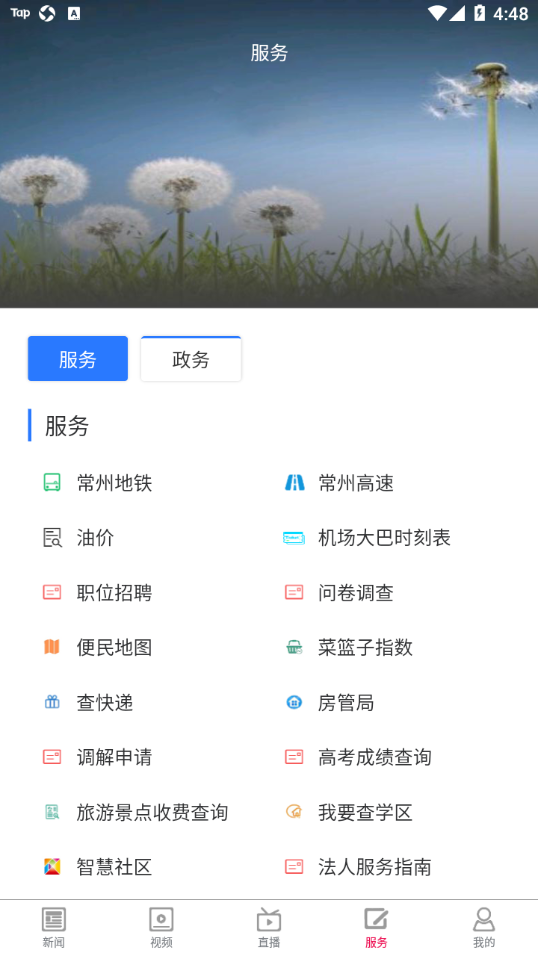538x956 pixels.
Task: Select 智慧社区 label
Action: click(x=114, y=866)
